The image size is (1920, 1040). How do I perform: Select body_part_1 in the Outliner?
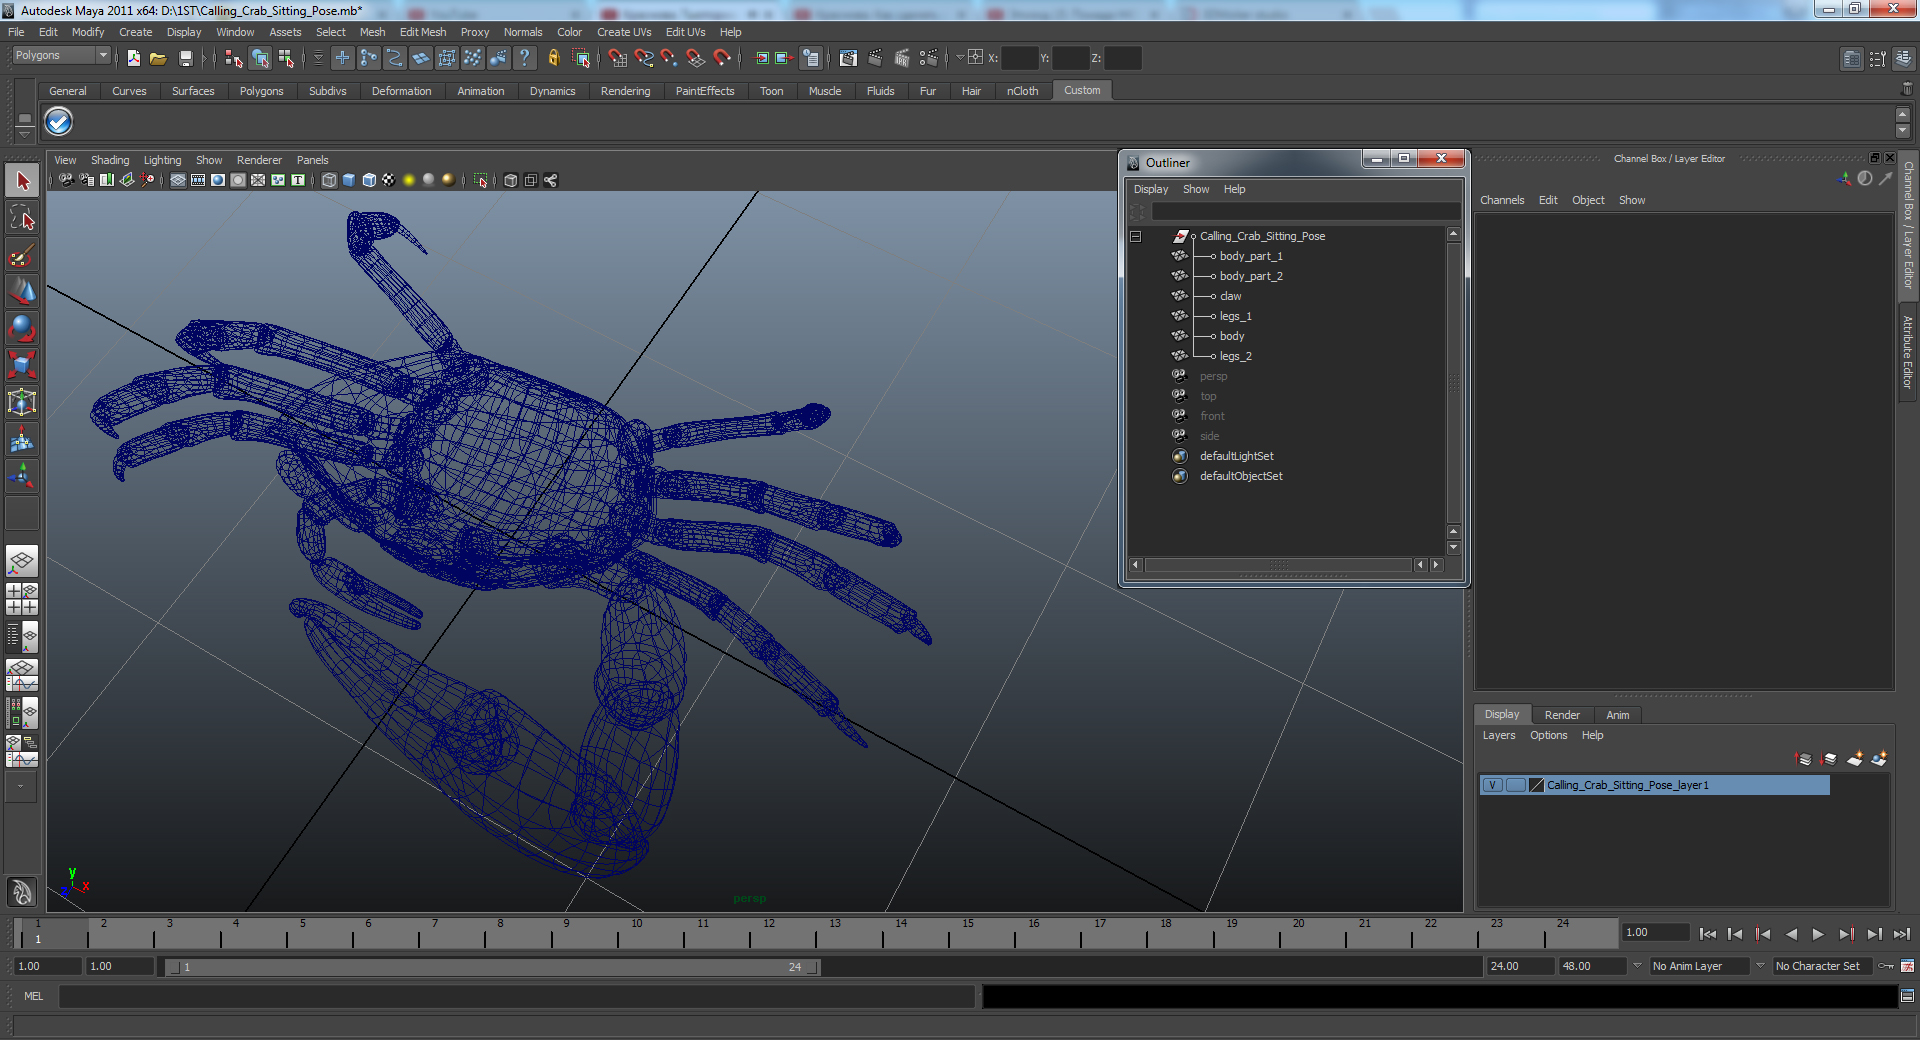[1250, 257]
